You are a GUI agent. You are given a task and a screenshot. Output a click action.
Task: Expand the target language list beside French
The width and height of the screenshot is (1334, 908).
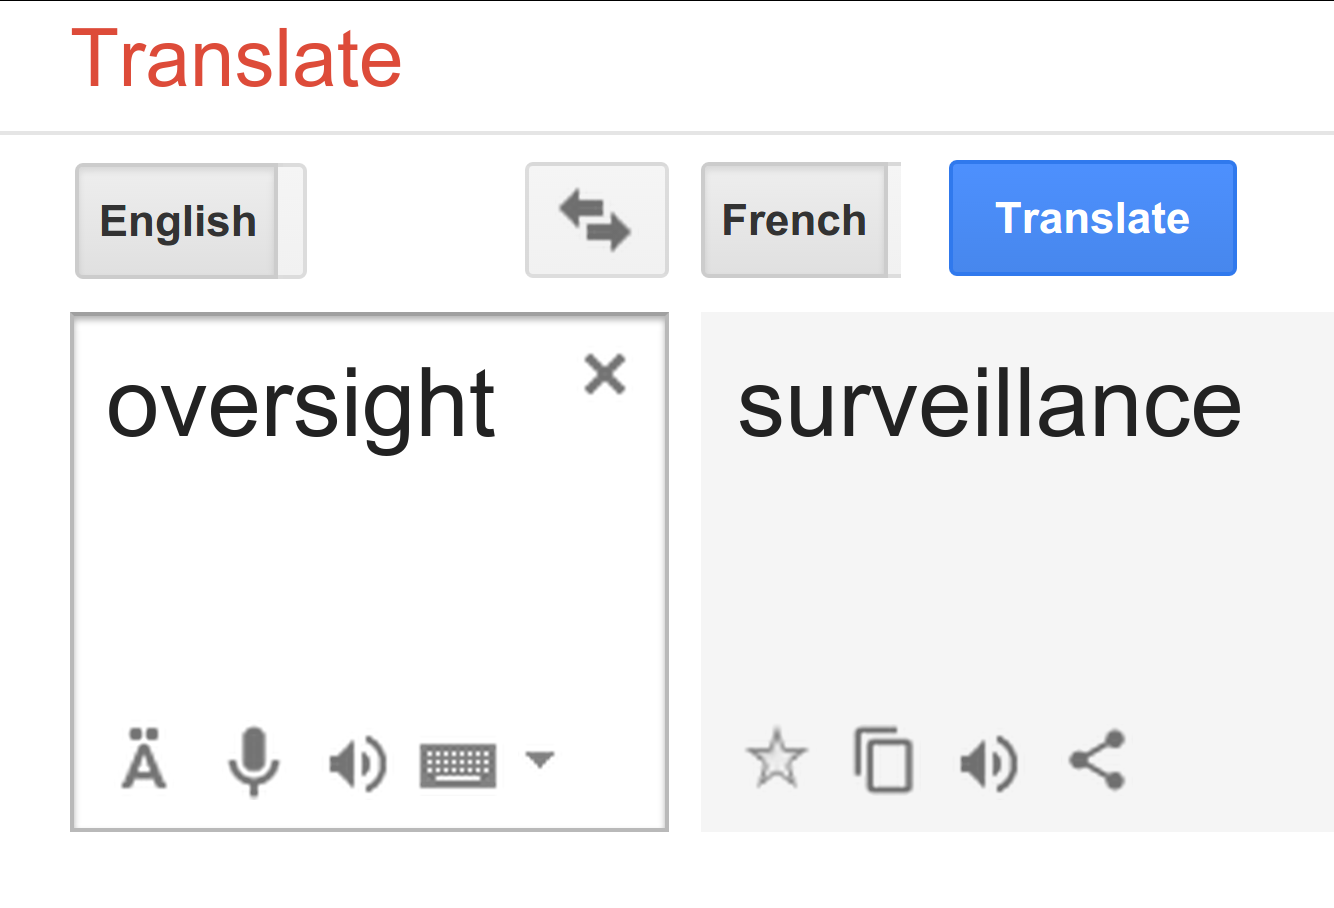pyautogui.click(x=894, y=221)
